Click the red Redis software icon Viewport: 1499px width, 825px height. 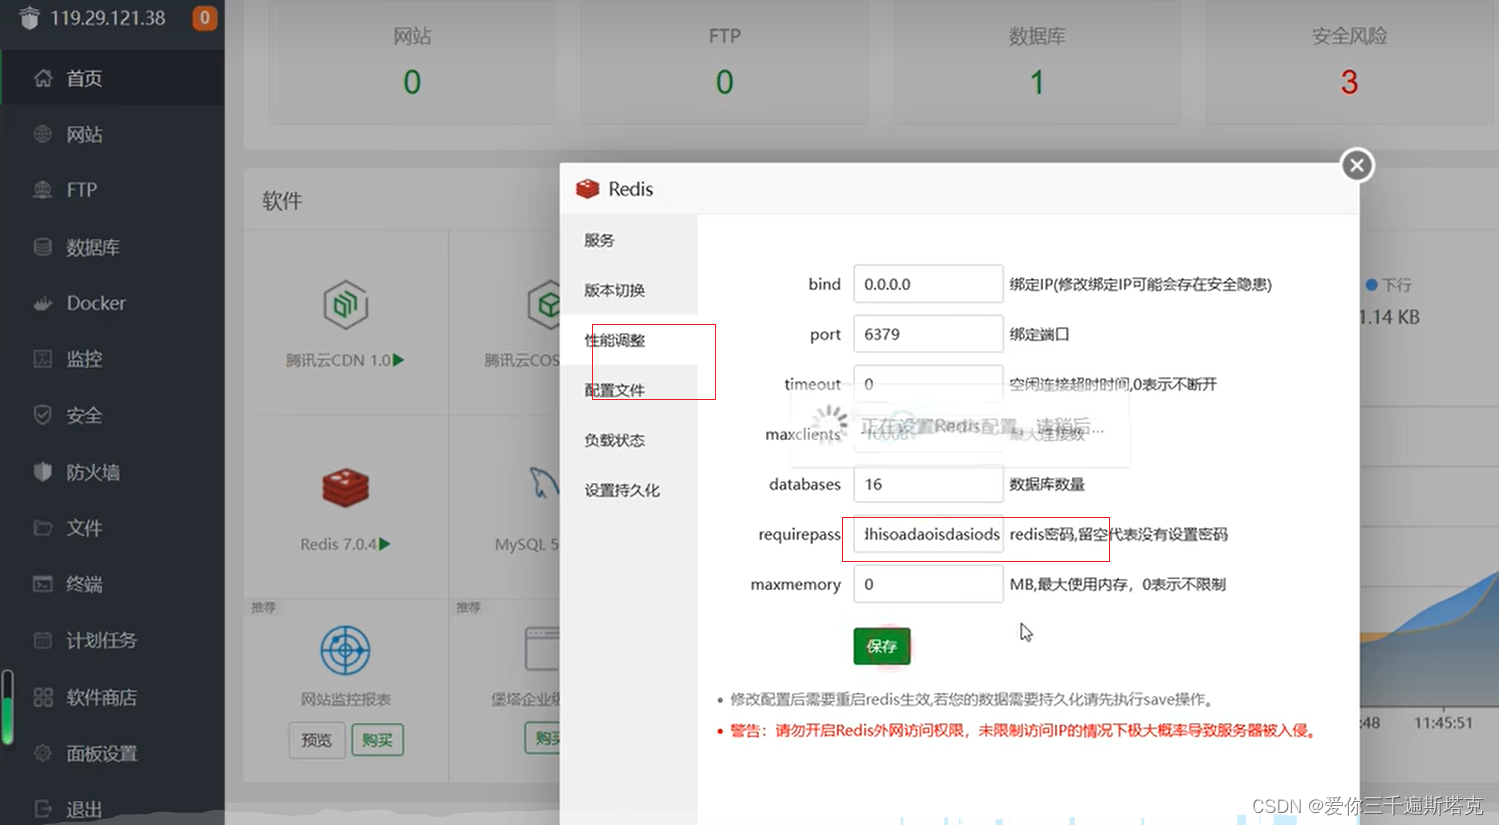[346, 488]
